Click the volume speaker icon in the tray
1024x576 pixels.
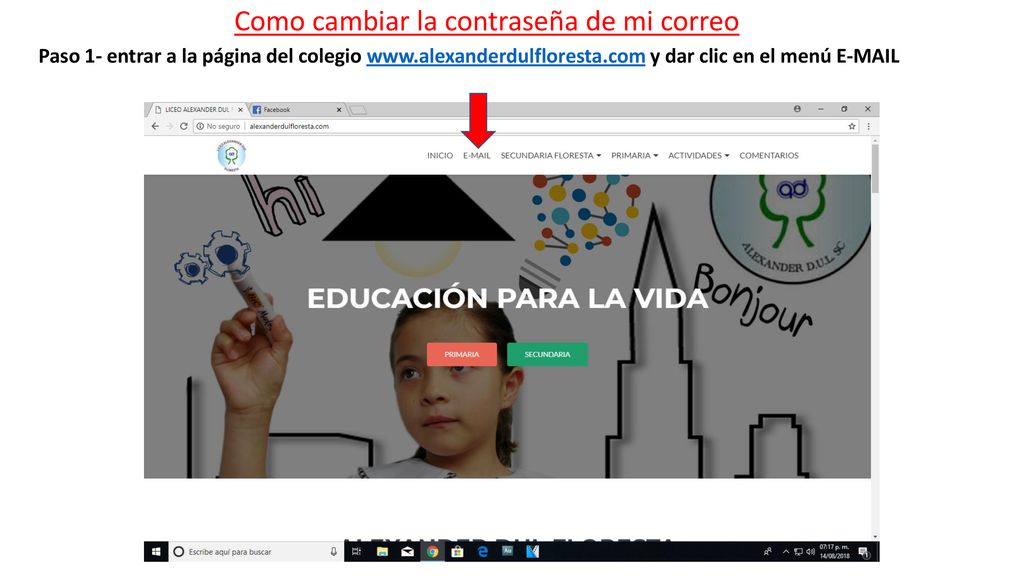click(810, 552)
